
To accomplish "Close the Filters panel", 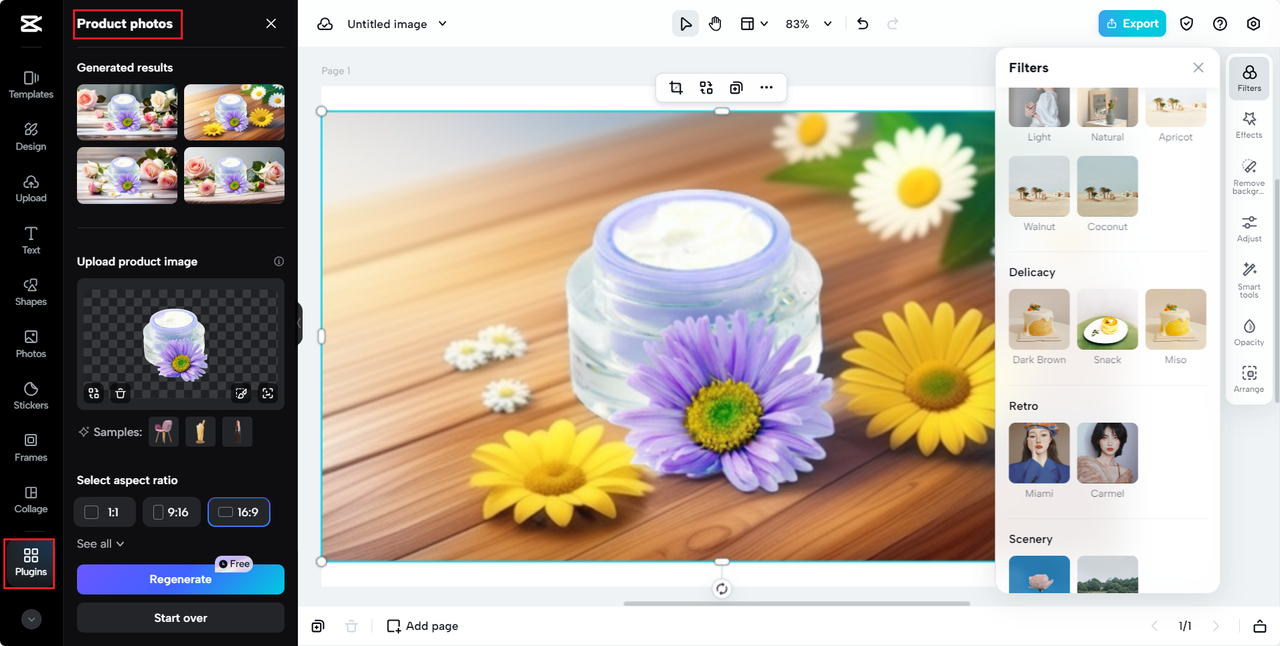I will (x=1198, y=68).
